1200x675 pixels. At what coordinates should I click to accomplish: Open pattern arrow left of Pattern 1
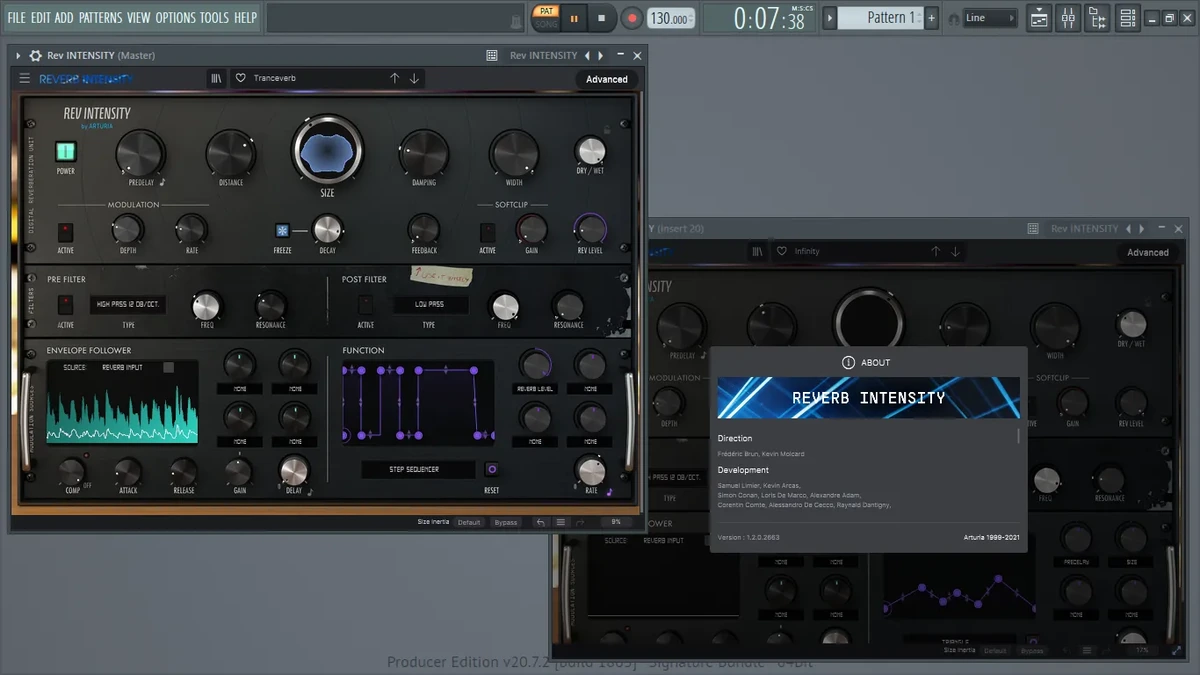829,18
